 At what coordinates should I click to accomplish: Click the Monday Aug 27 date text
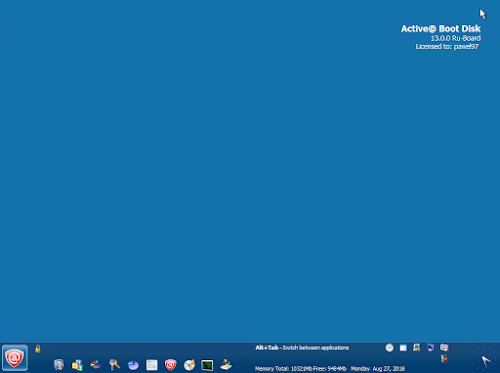(378, 369)
